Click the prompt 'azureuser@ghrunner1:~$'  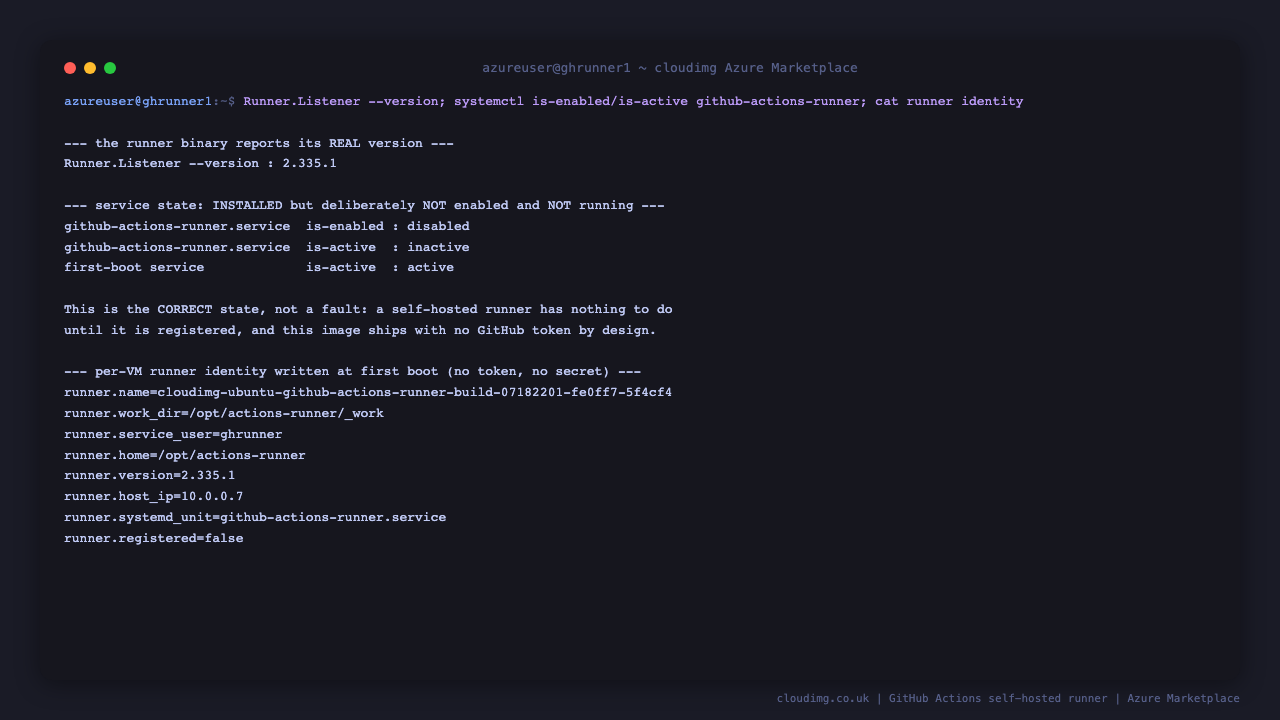[150, 101]
